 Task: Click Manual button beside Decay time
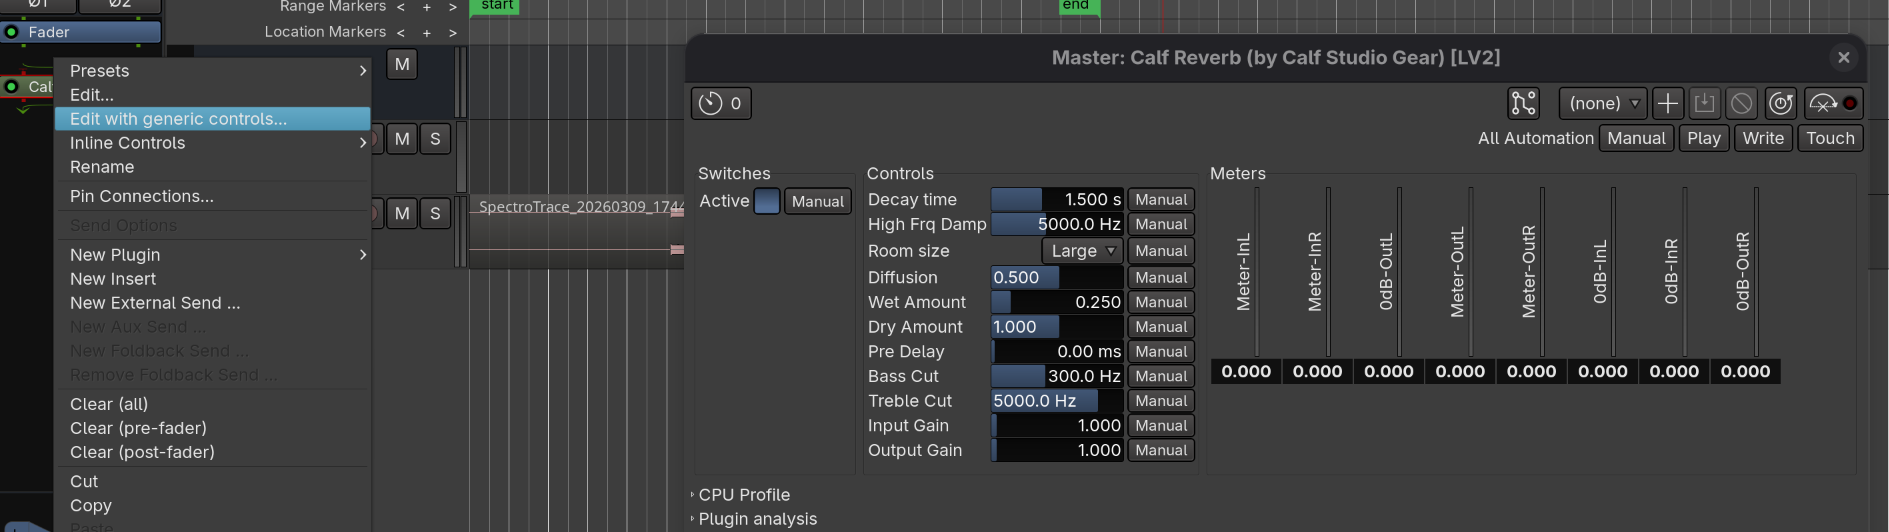[1160, 200]
